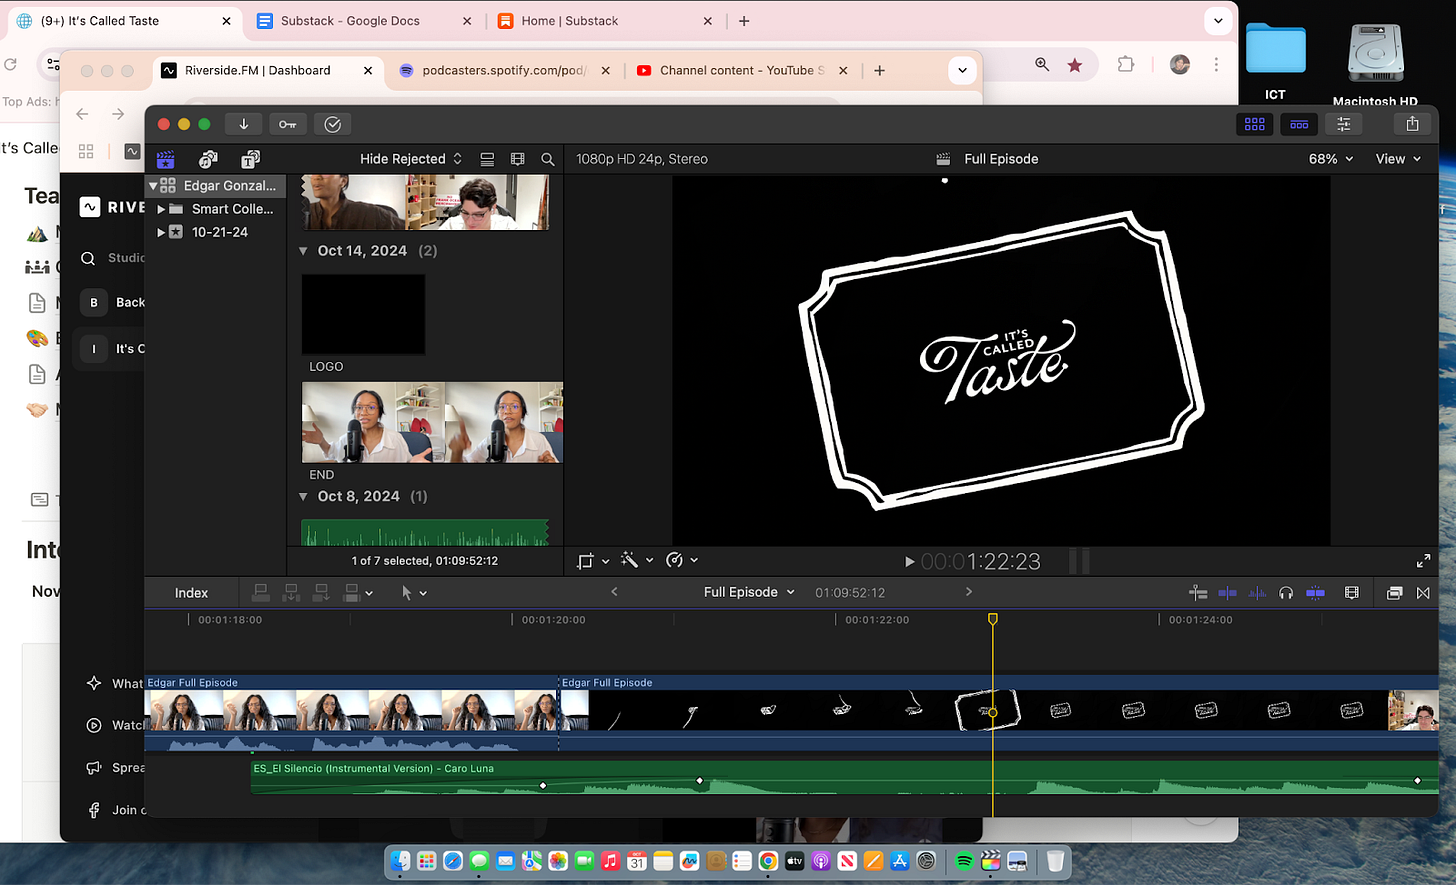Play the viewer from 1:22:23
Screen dimensions: 1456x885
tap(909, 562)
